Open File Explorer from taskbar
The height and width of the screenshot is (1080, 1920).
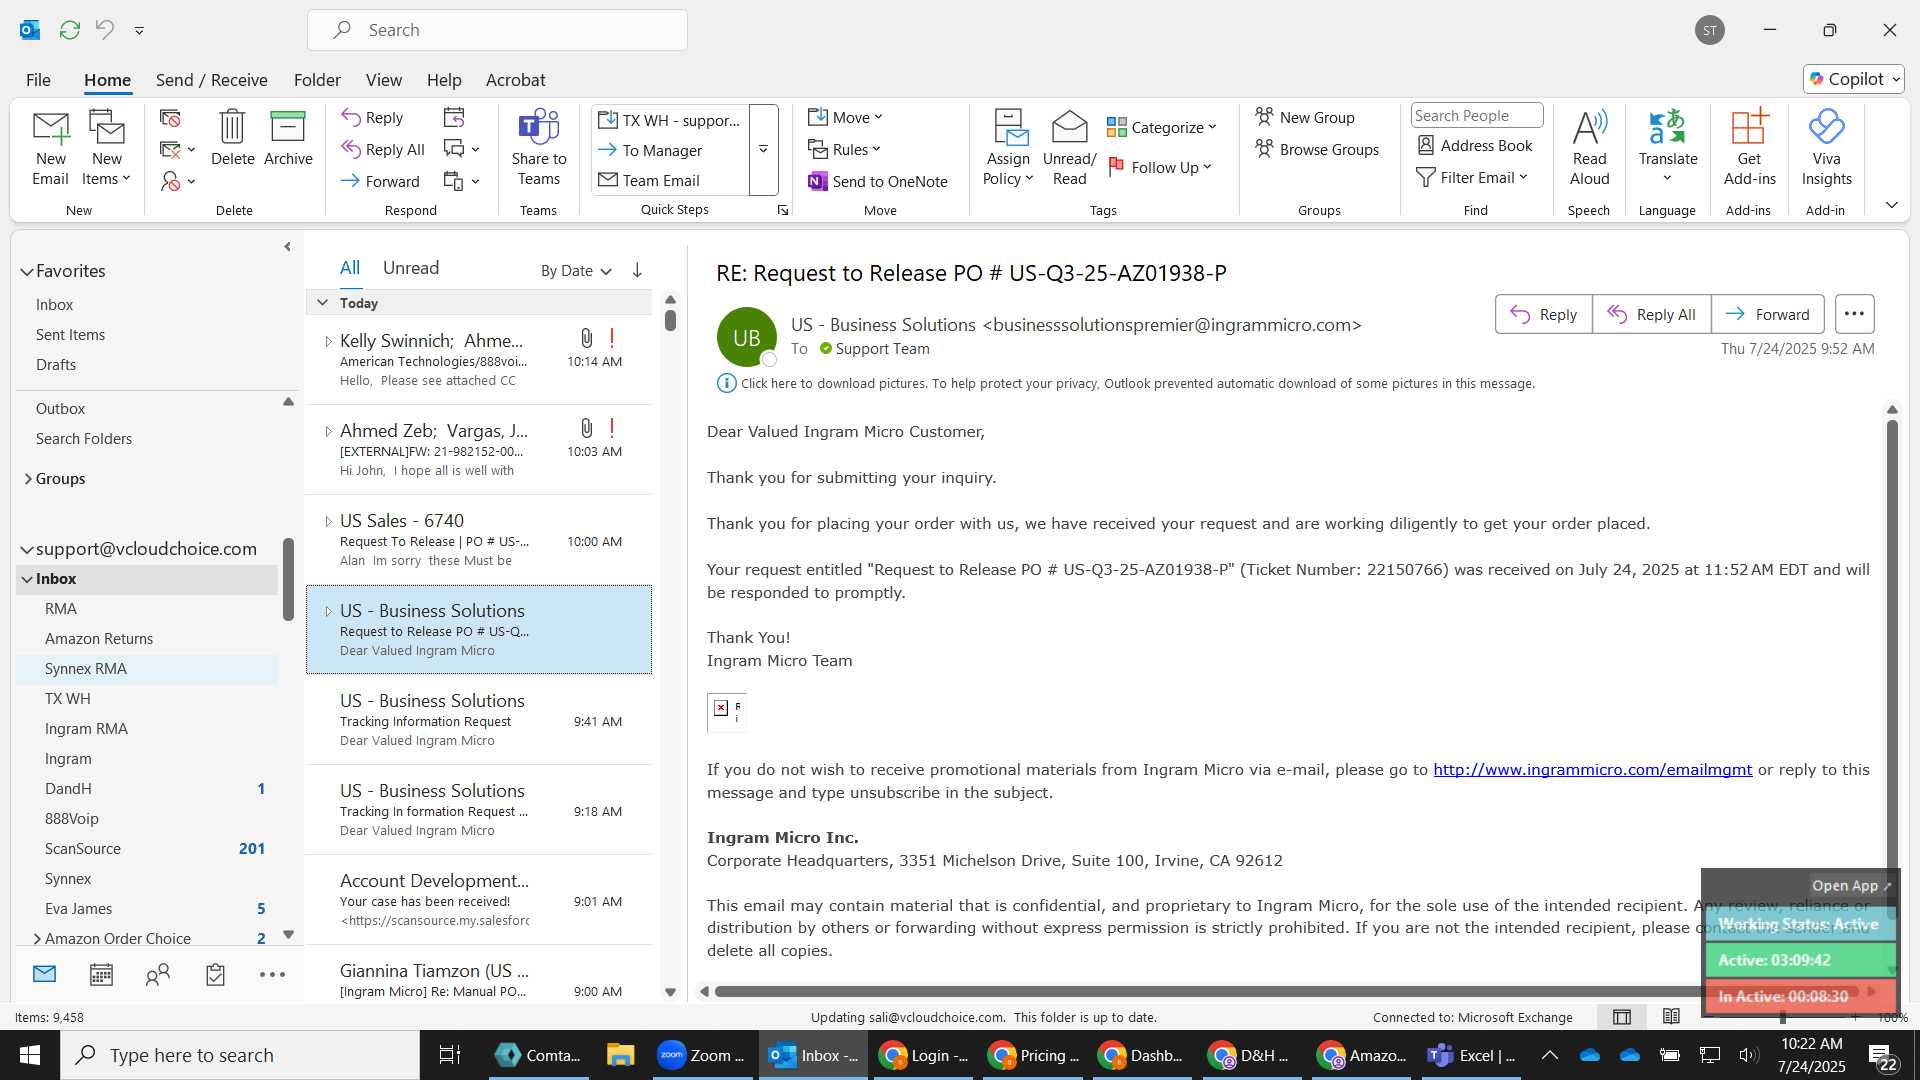(x=620, y=1055)
